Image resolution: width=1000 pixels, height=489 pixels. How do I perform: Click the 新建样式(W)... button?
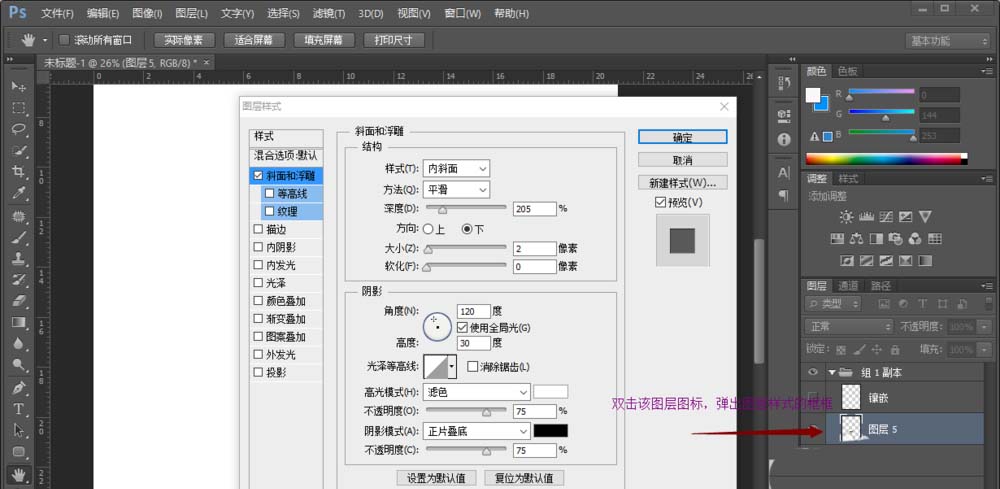coord(682,183)
